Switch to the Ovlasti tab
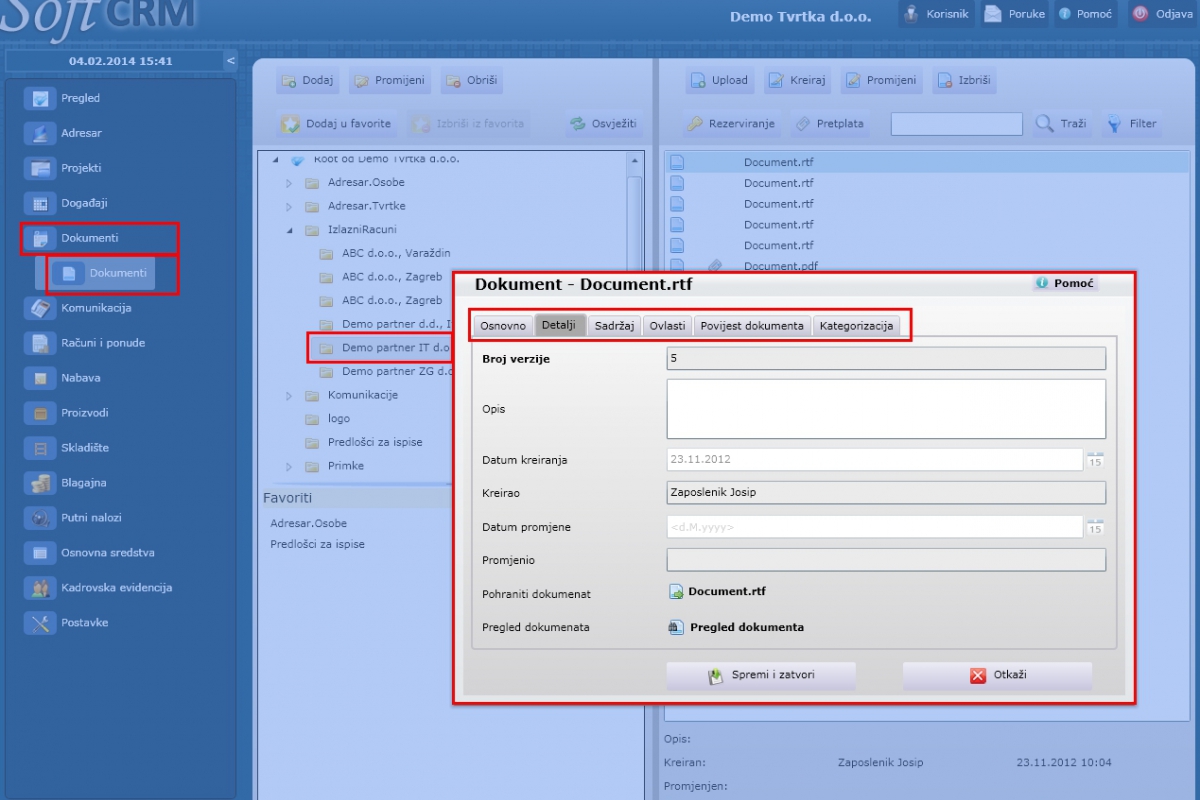 [x=667, y=326]
